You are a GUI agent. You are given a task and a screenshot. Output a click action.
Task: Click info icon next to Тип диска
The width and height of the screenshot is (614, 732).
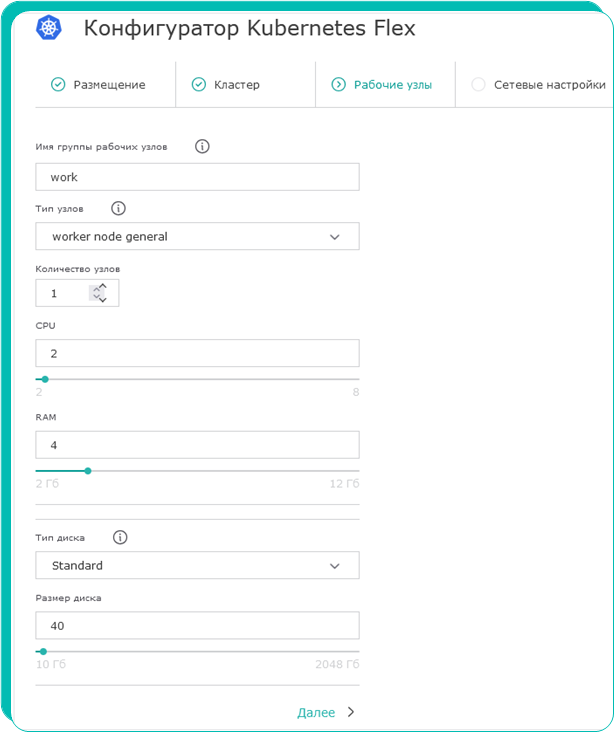tap(120, 537)
